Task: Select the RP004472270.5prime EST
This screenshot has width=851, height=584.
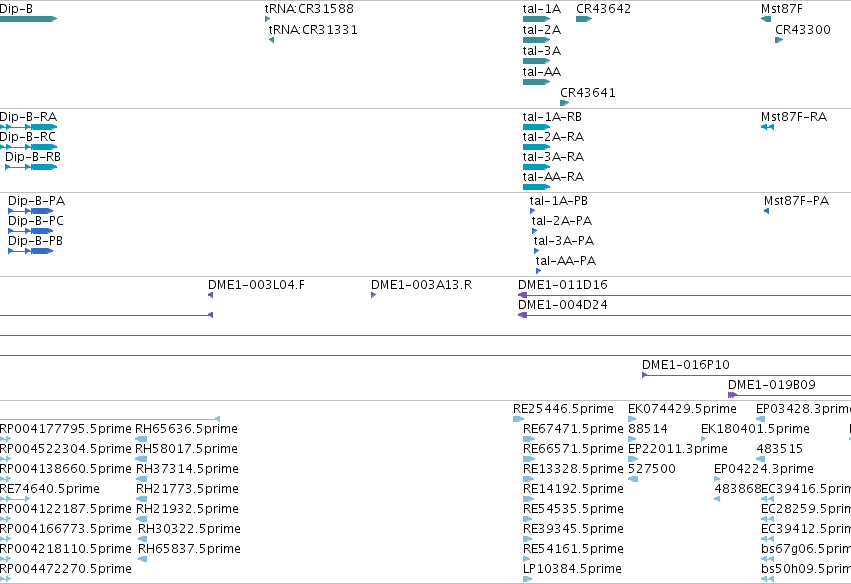Action: pos(5,579)
